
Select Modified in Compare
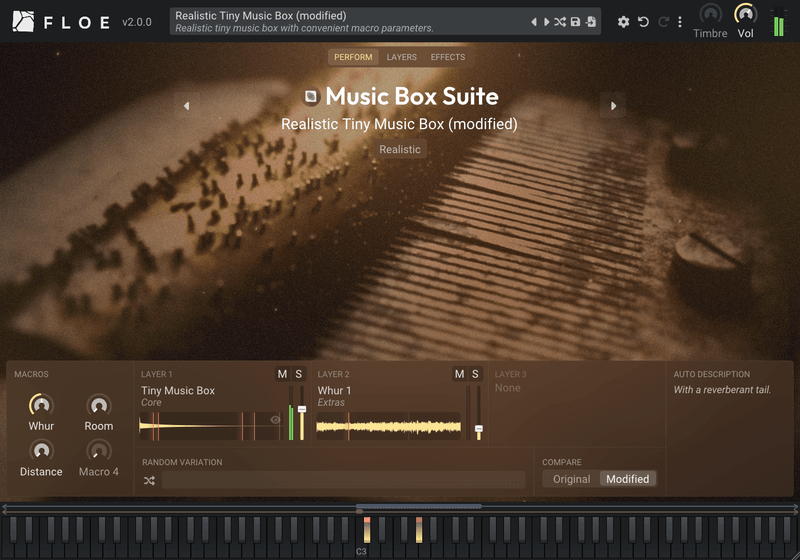coord(628,479)
